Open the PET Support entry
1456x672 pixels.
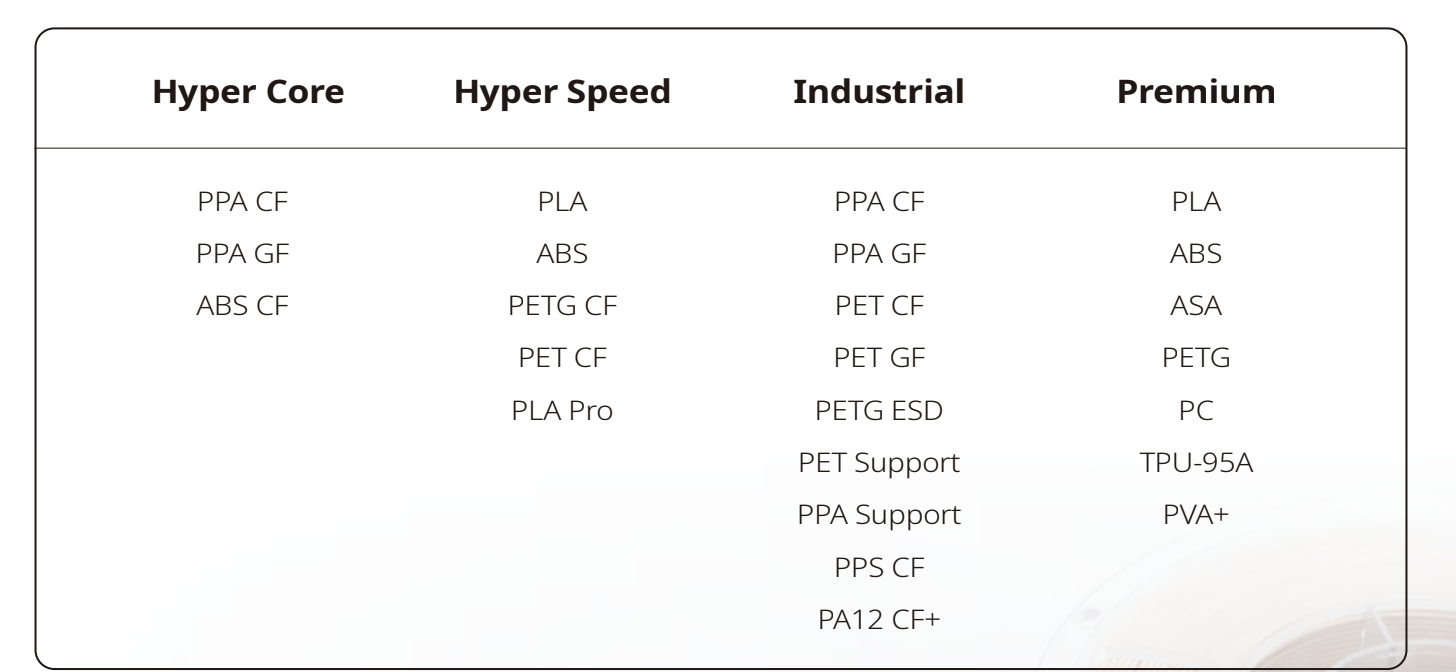coord(879,463)
